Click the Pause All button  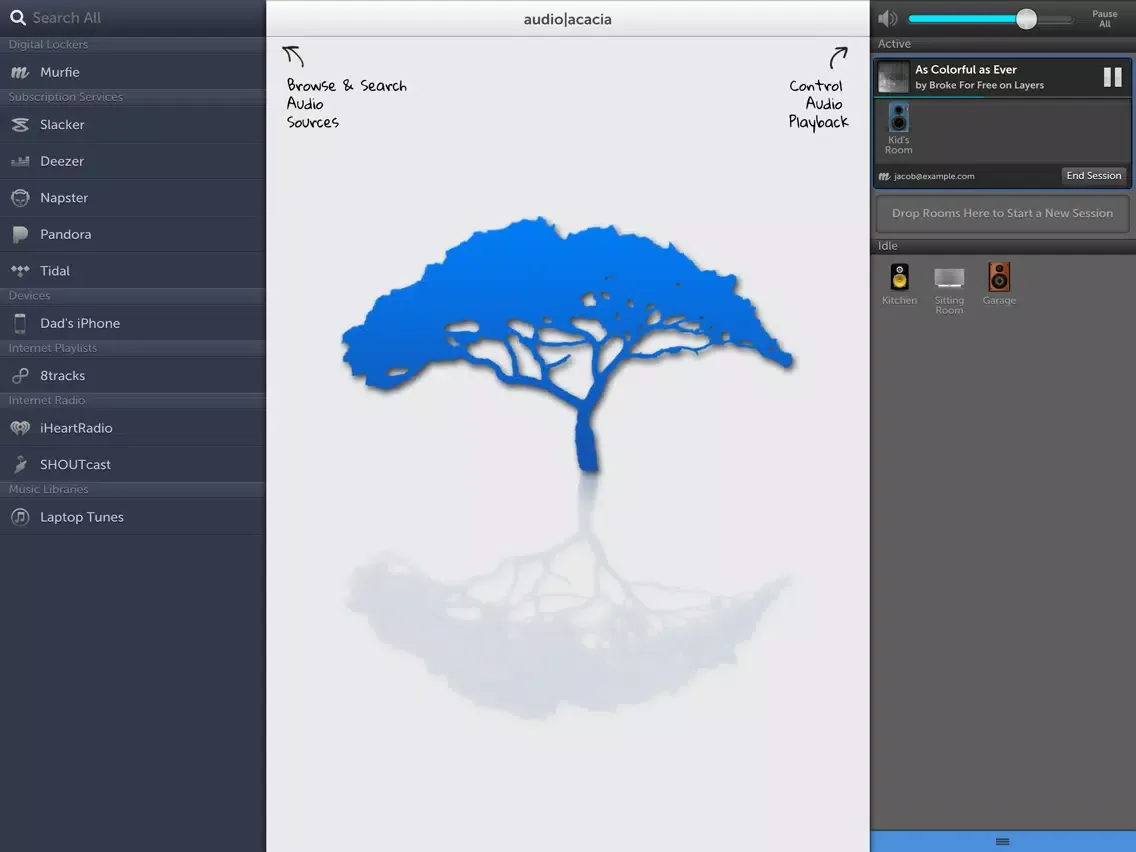tap(1104, 19)
